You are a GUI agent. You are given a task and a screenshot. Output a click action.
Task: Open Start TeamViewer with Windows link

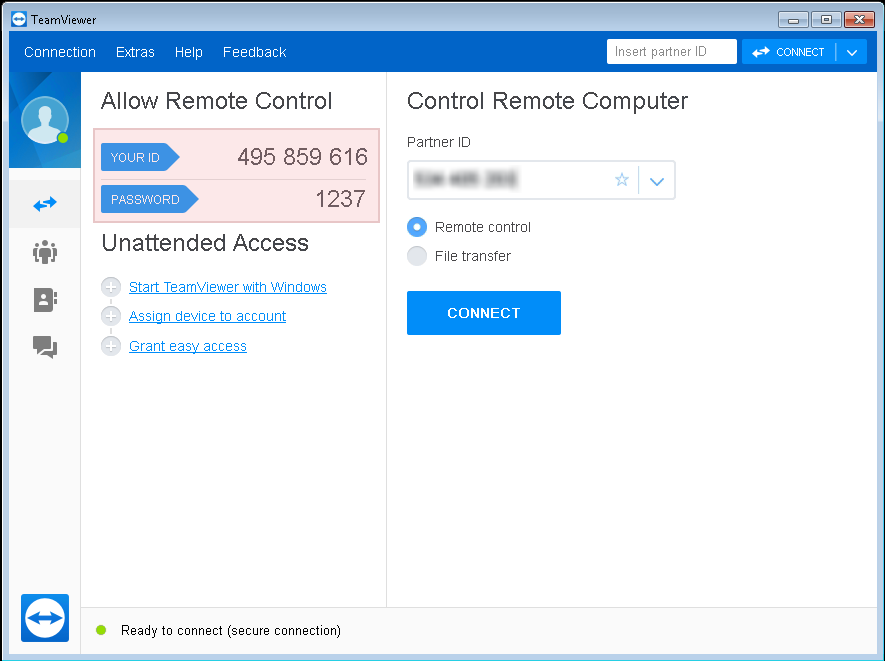(x=227, y=287)
